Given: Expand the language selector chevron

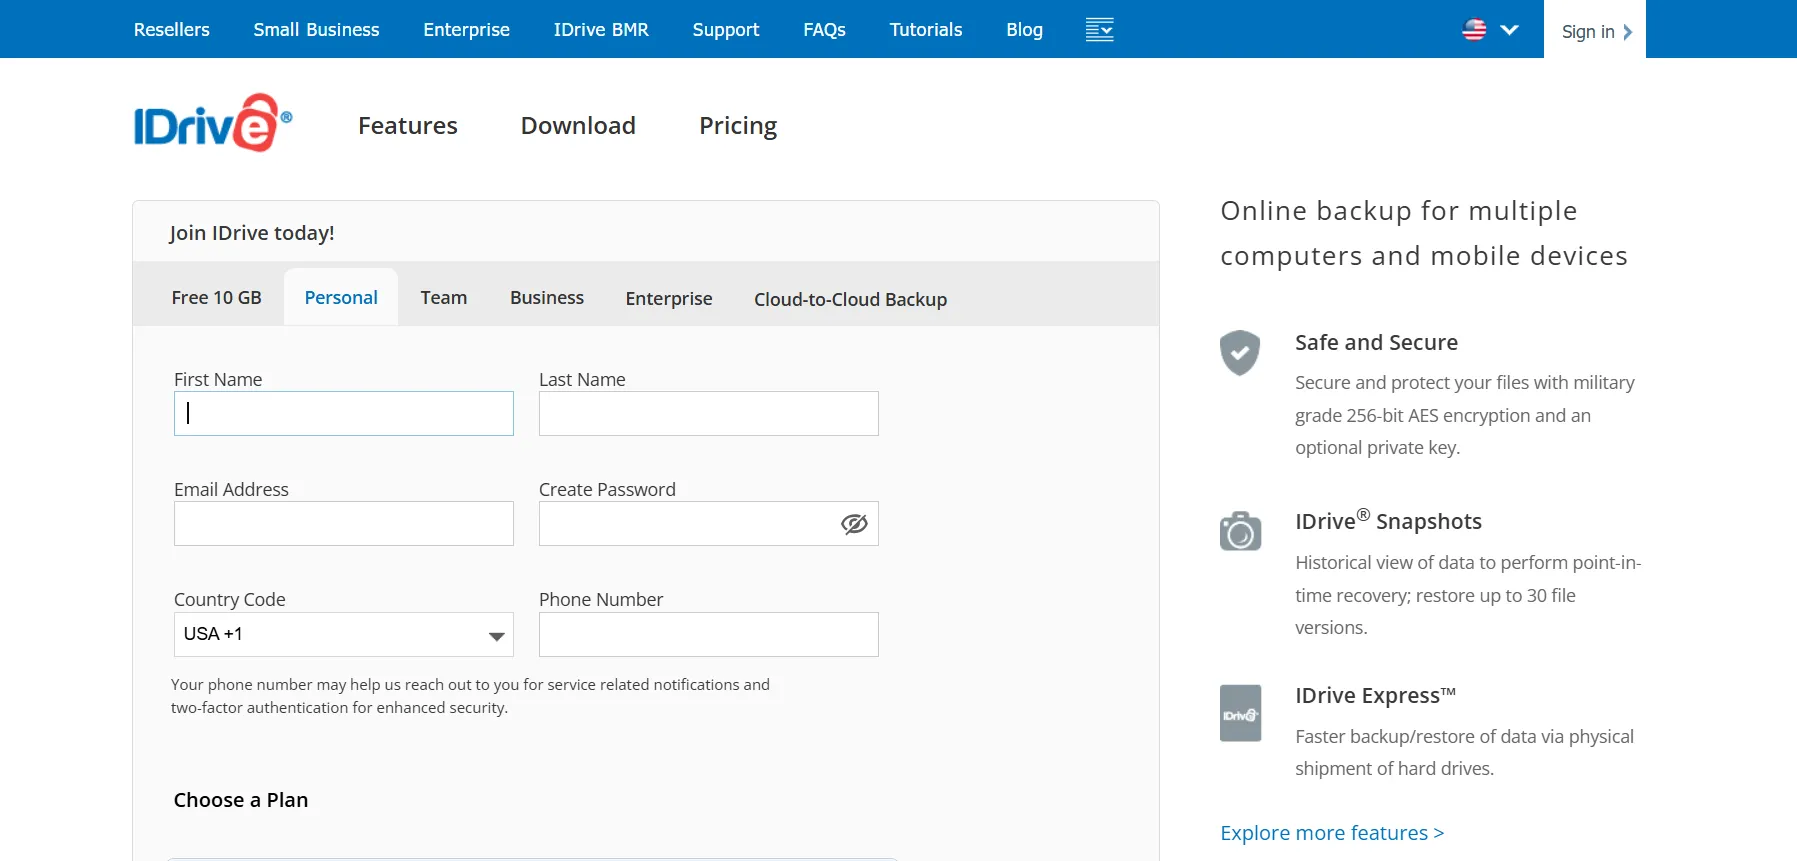Looking at the screenshot, I should click(1510, 30).
